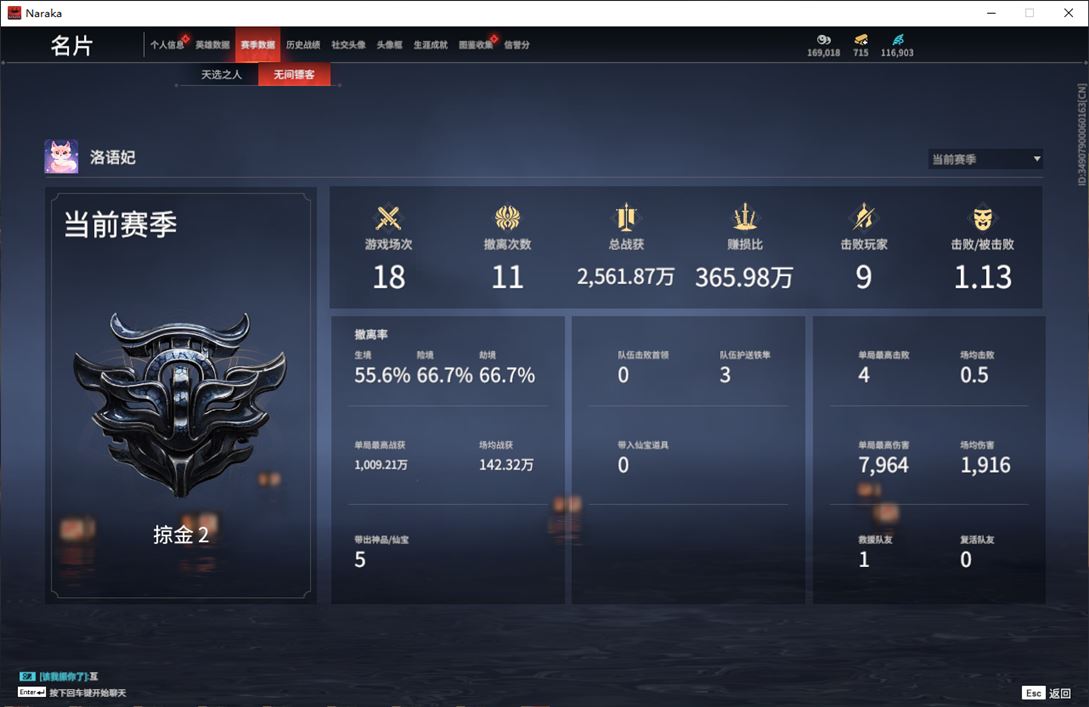
Task: Open the 图鉴收集 tab
Action: coord(476,45)
